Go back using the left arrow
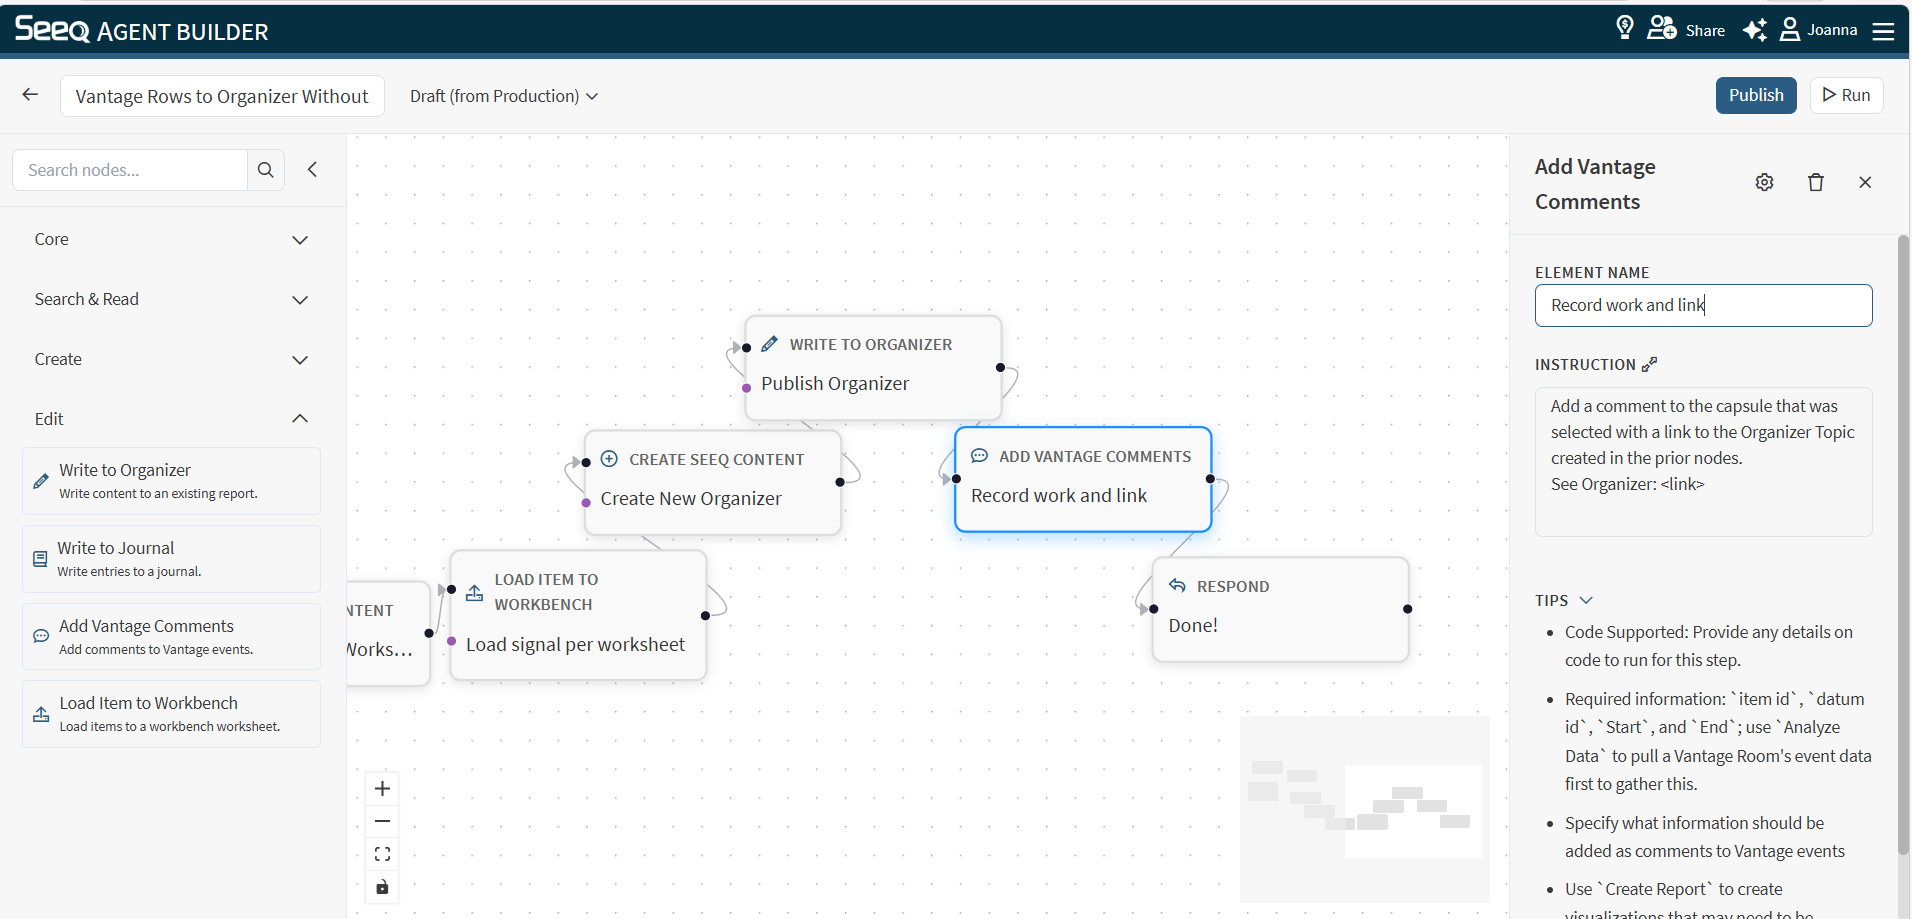 tap(30, 95)
